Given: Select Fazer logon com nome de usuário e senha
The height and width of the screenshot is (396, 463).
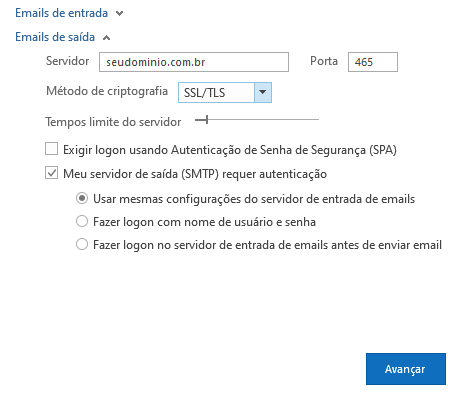Looking at the screenshot, I should [x=82, y=221].
